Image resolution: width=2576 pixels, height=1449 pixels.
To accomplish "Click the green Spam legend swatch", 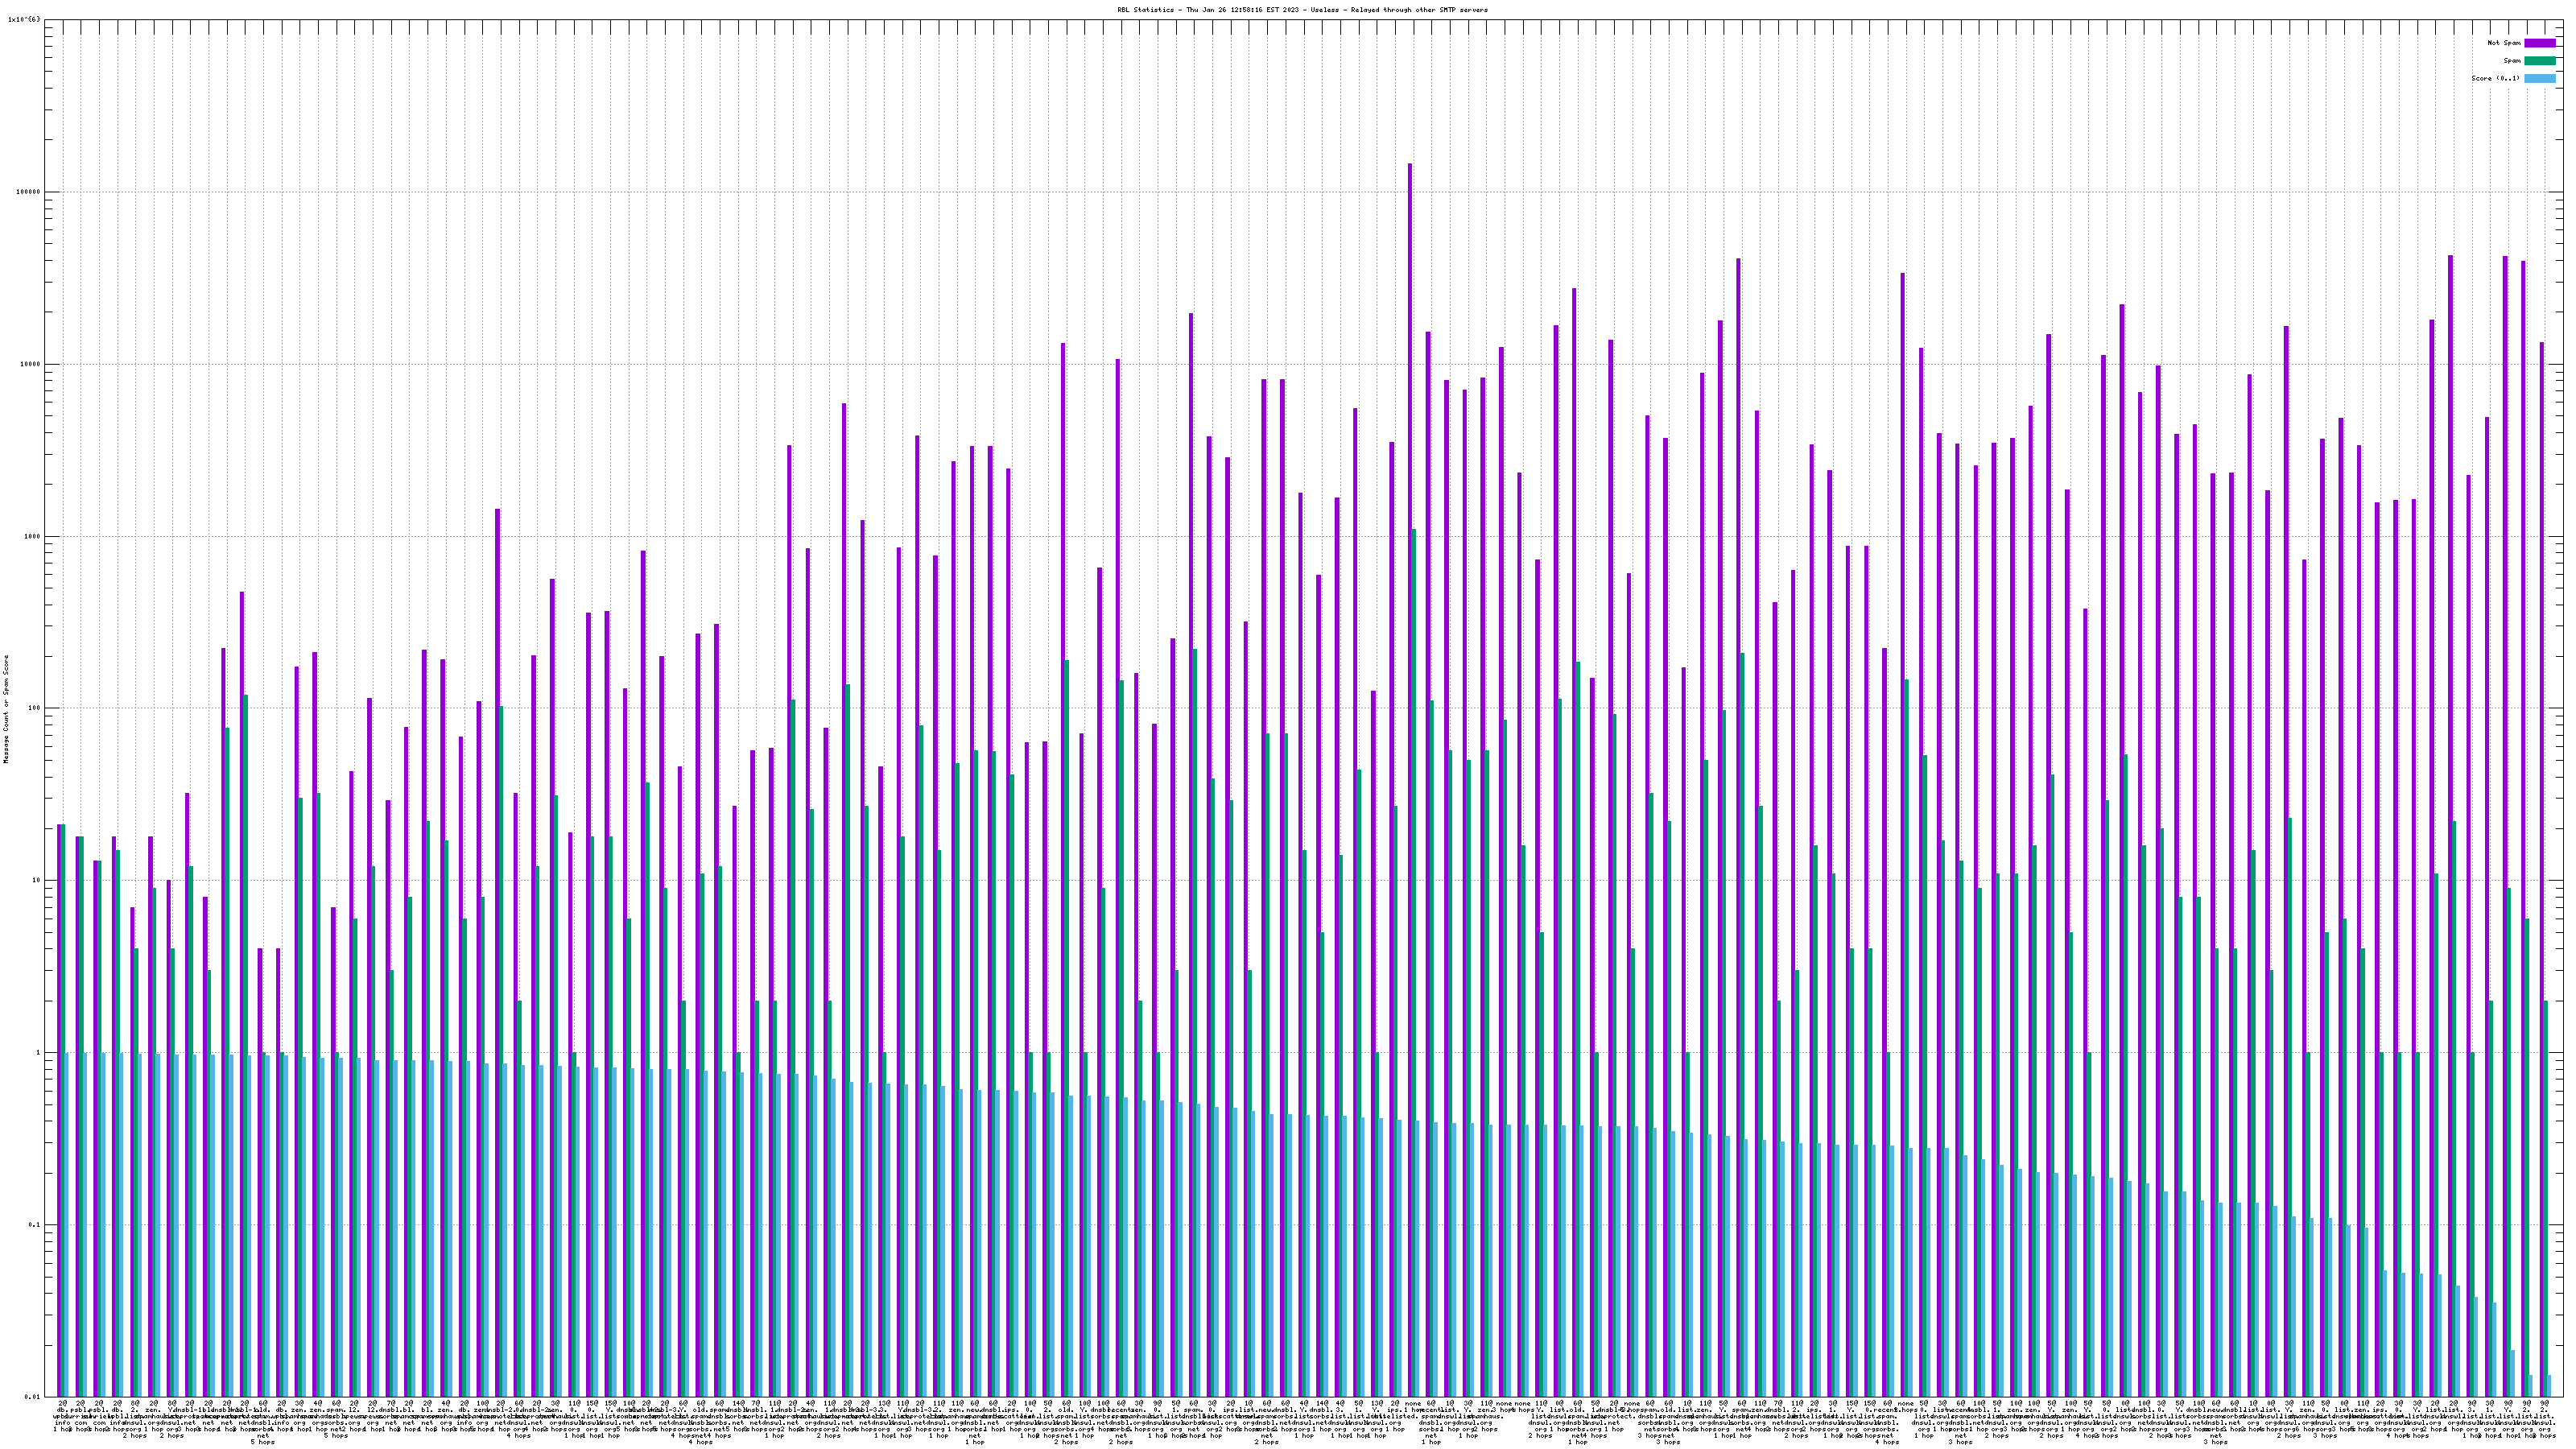I will 2539,61.
